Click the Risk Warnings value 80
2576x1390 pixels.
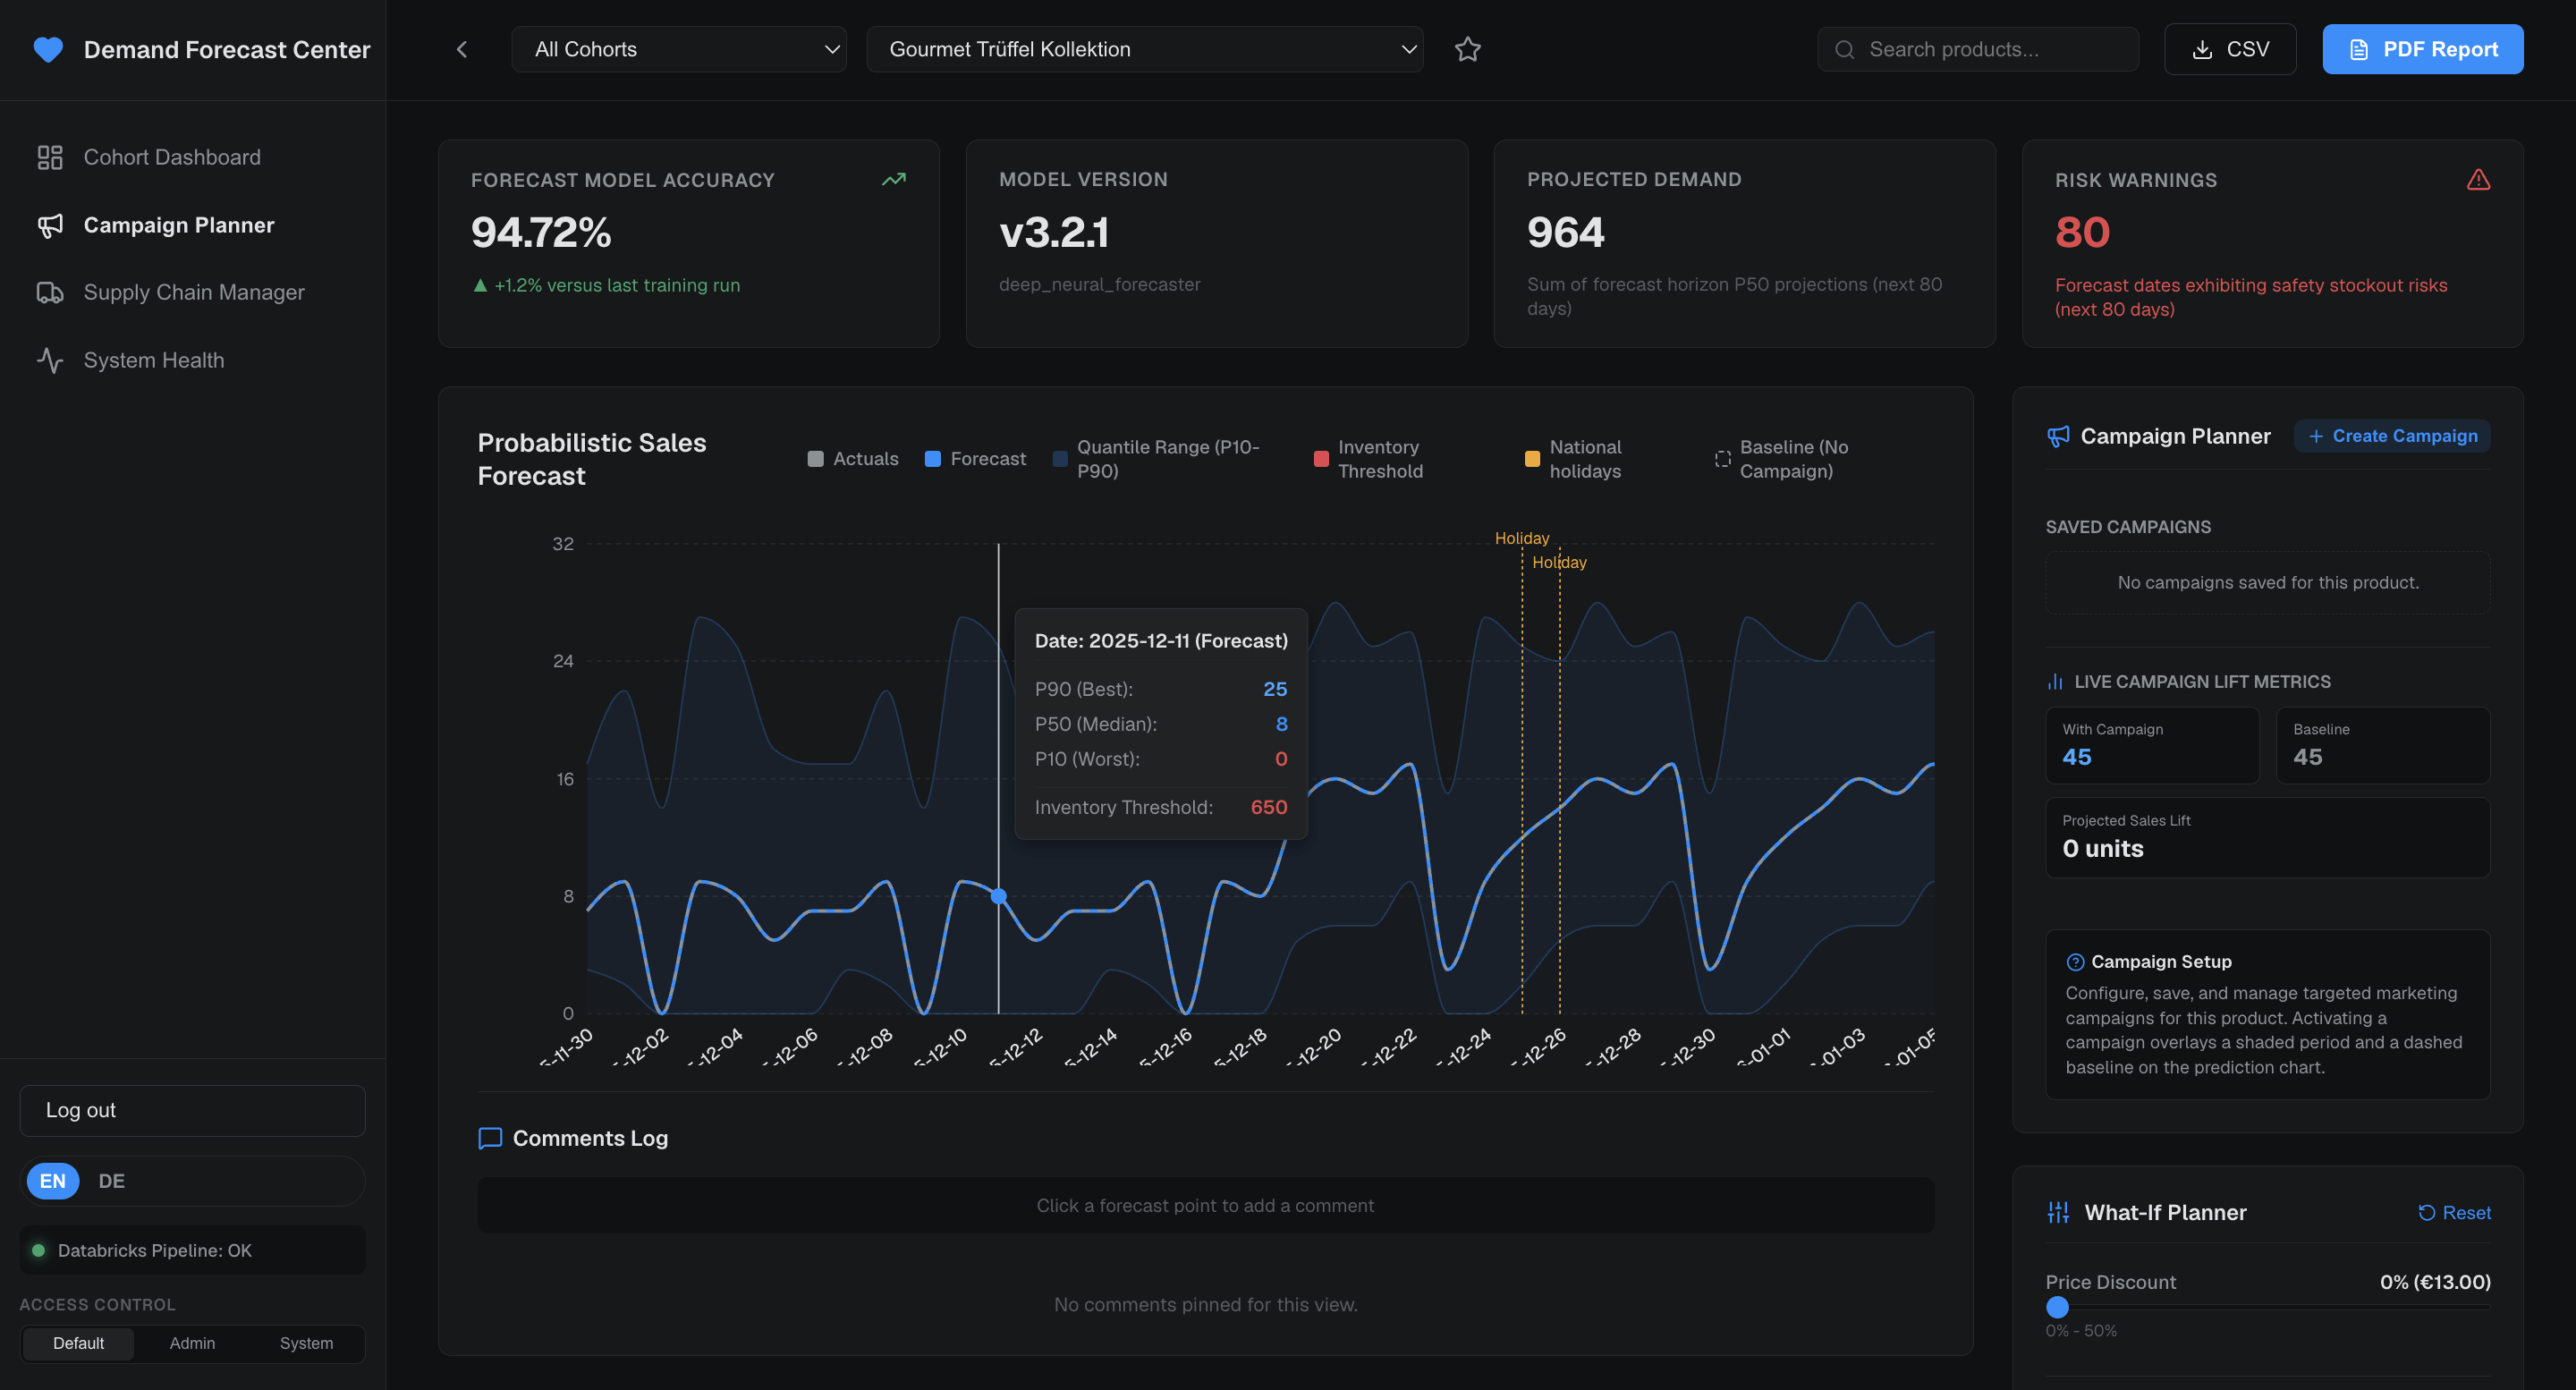click(x=2082, y=232)
